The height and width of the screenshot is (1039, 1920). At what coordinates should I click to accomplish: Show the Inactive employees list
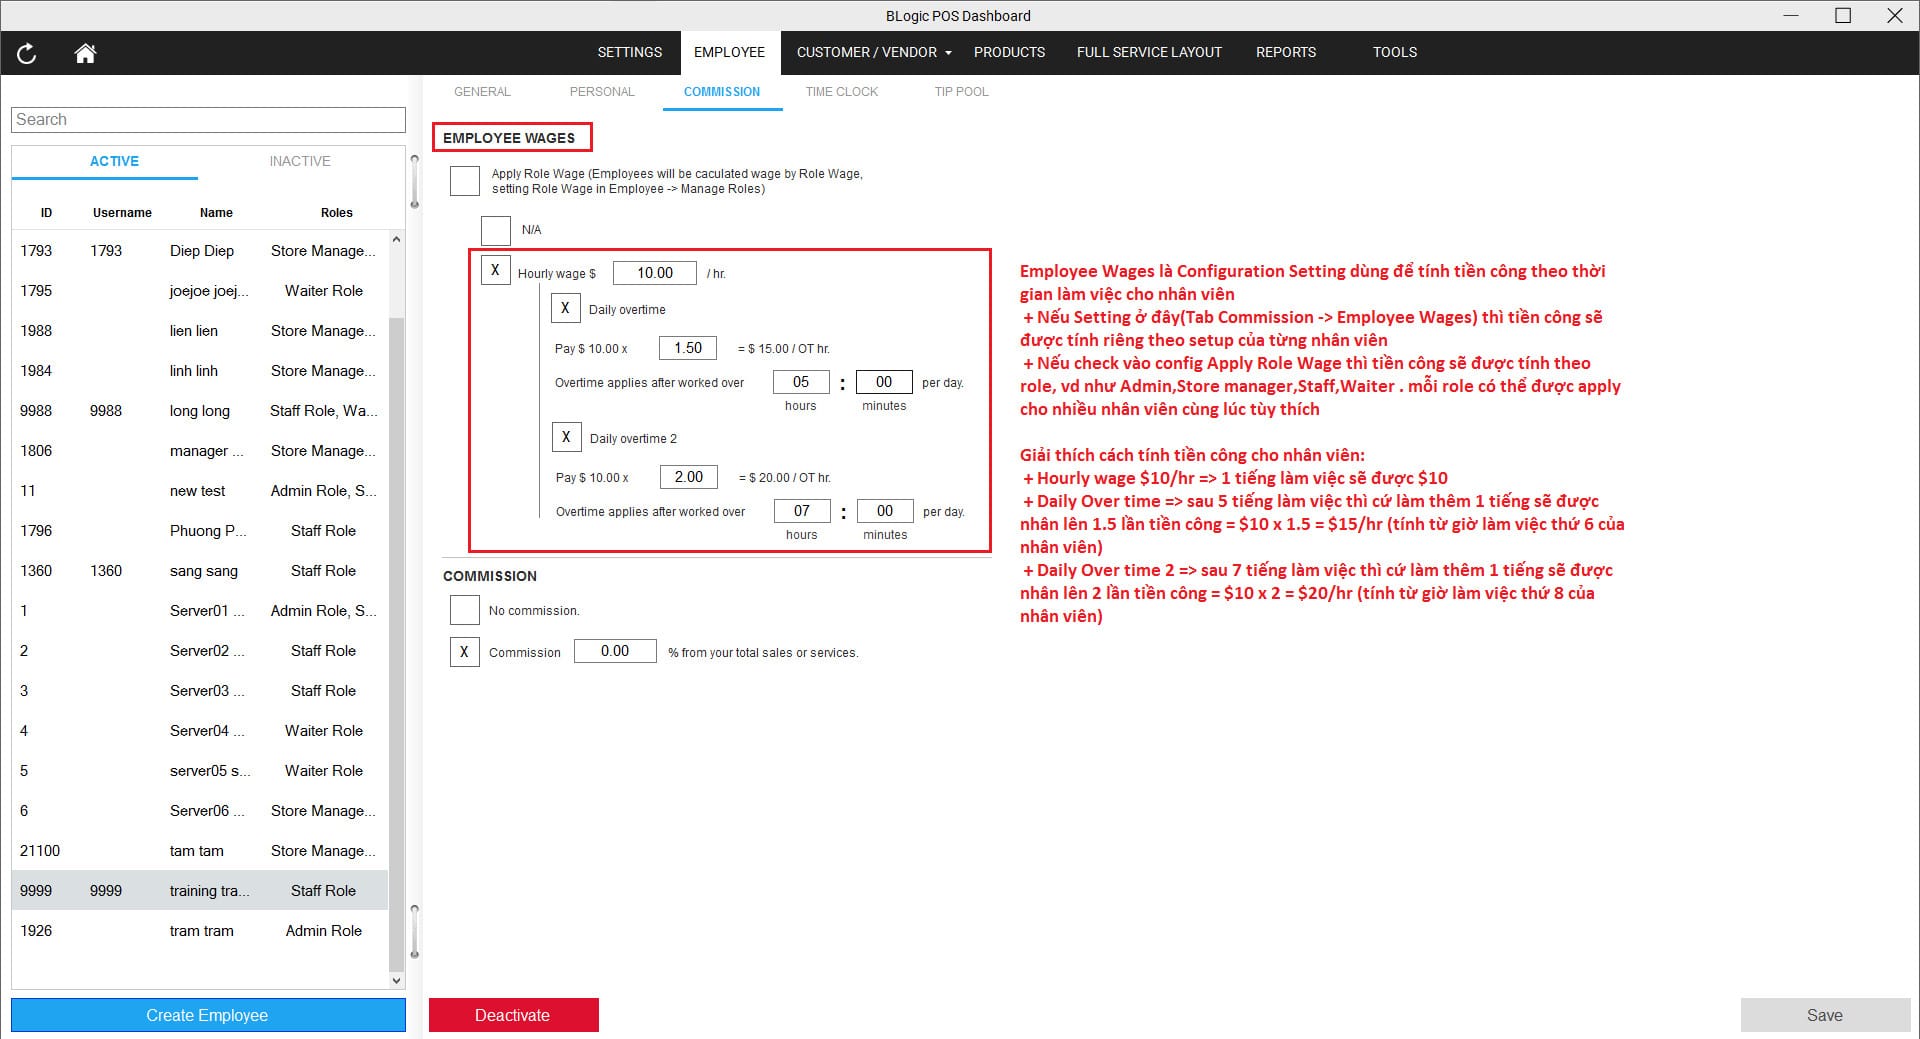(299, 161)
